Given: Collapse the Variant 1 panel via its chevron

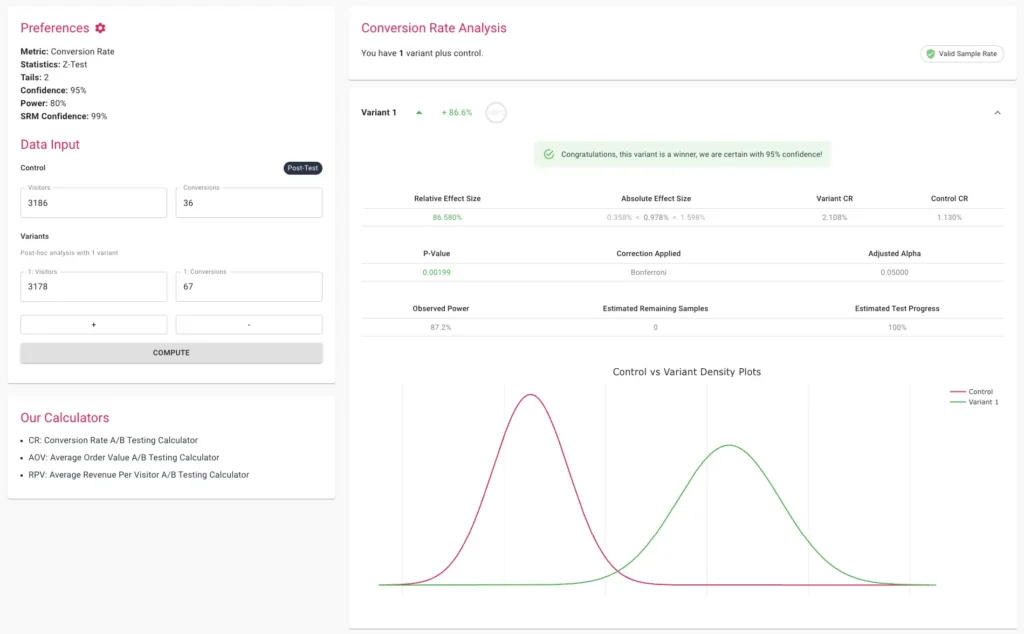Looking at the screenshot, I should [996, 112].
